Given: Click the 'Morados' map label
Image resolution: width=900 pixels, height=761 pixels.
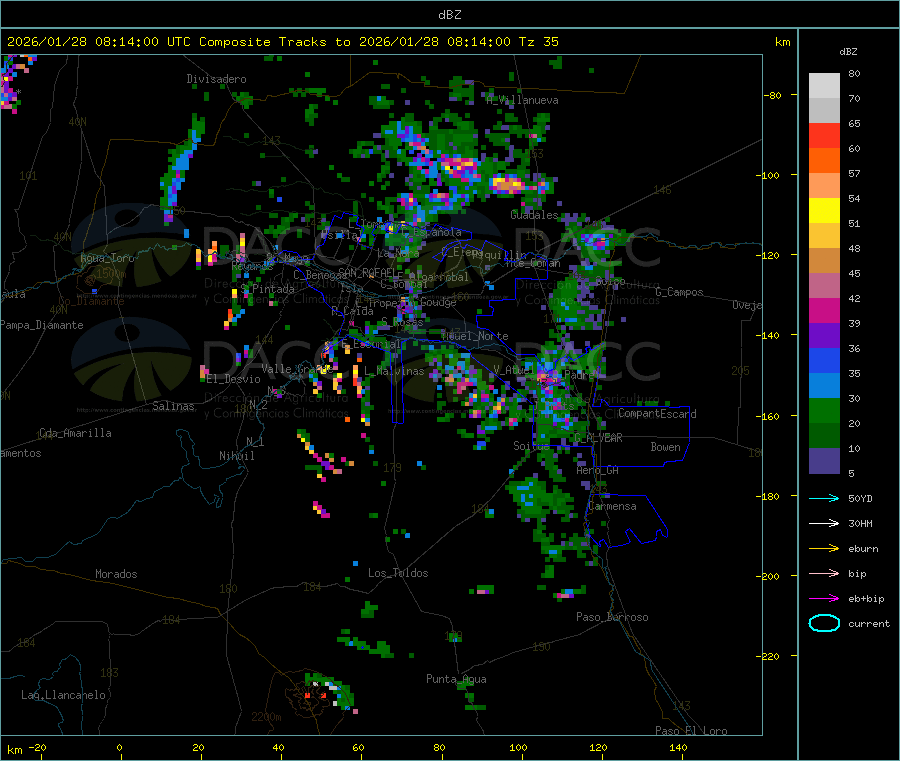Looking at the screenshot, I should pyautogui.click(x=116, y=574).
